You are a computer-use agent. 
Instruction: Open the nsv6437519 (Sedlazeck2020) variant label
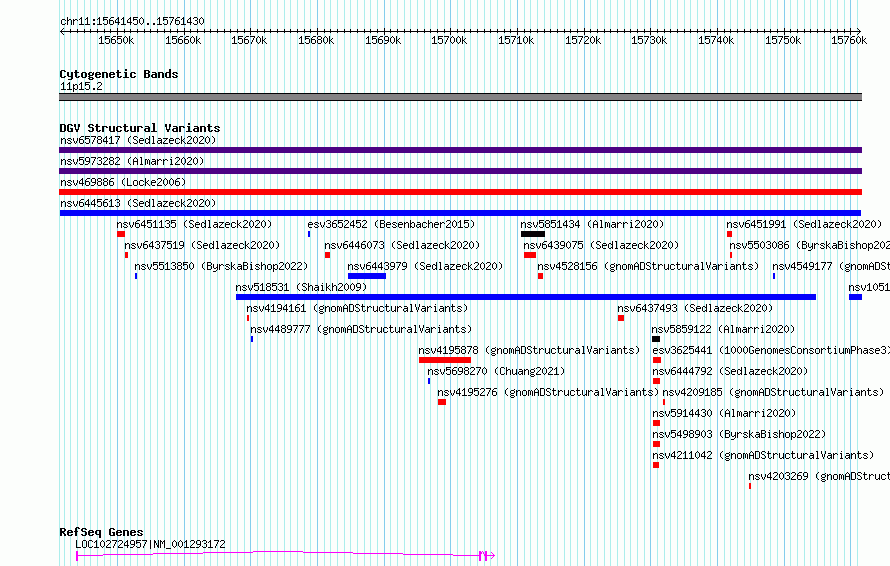(202, 245)
